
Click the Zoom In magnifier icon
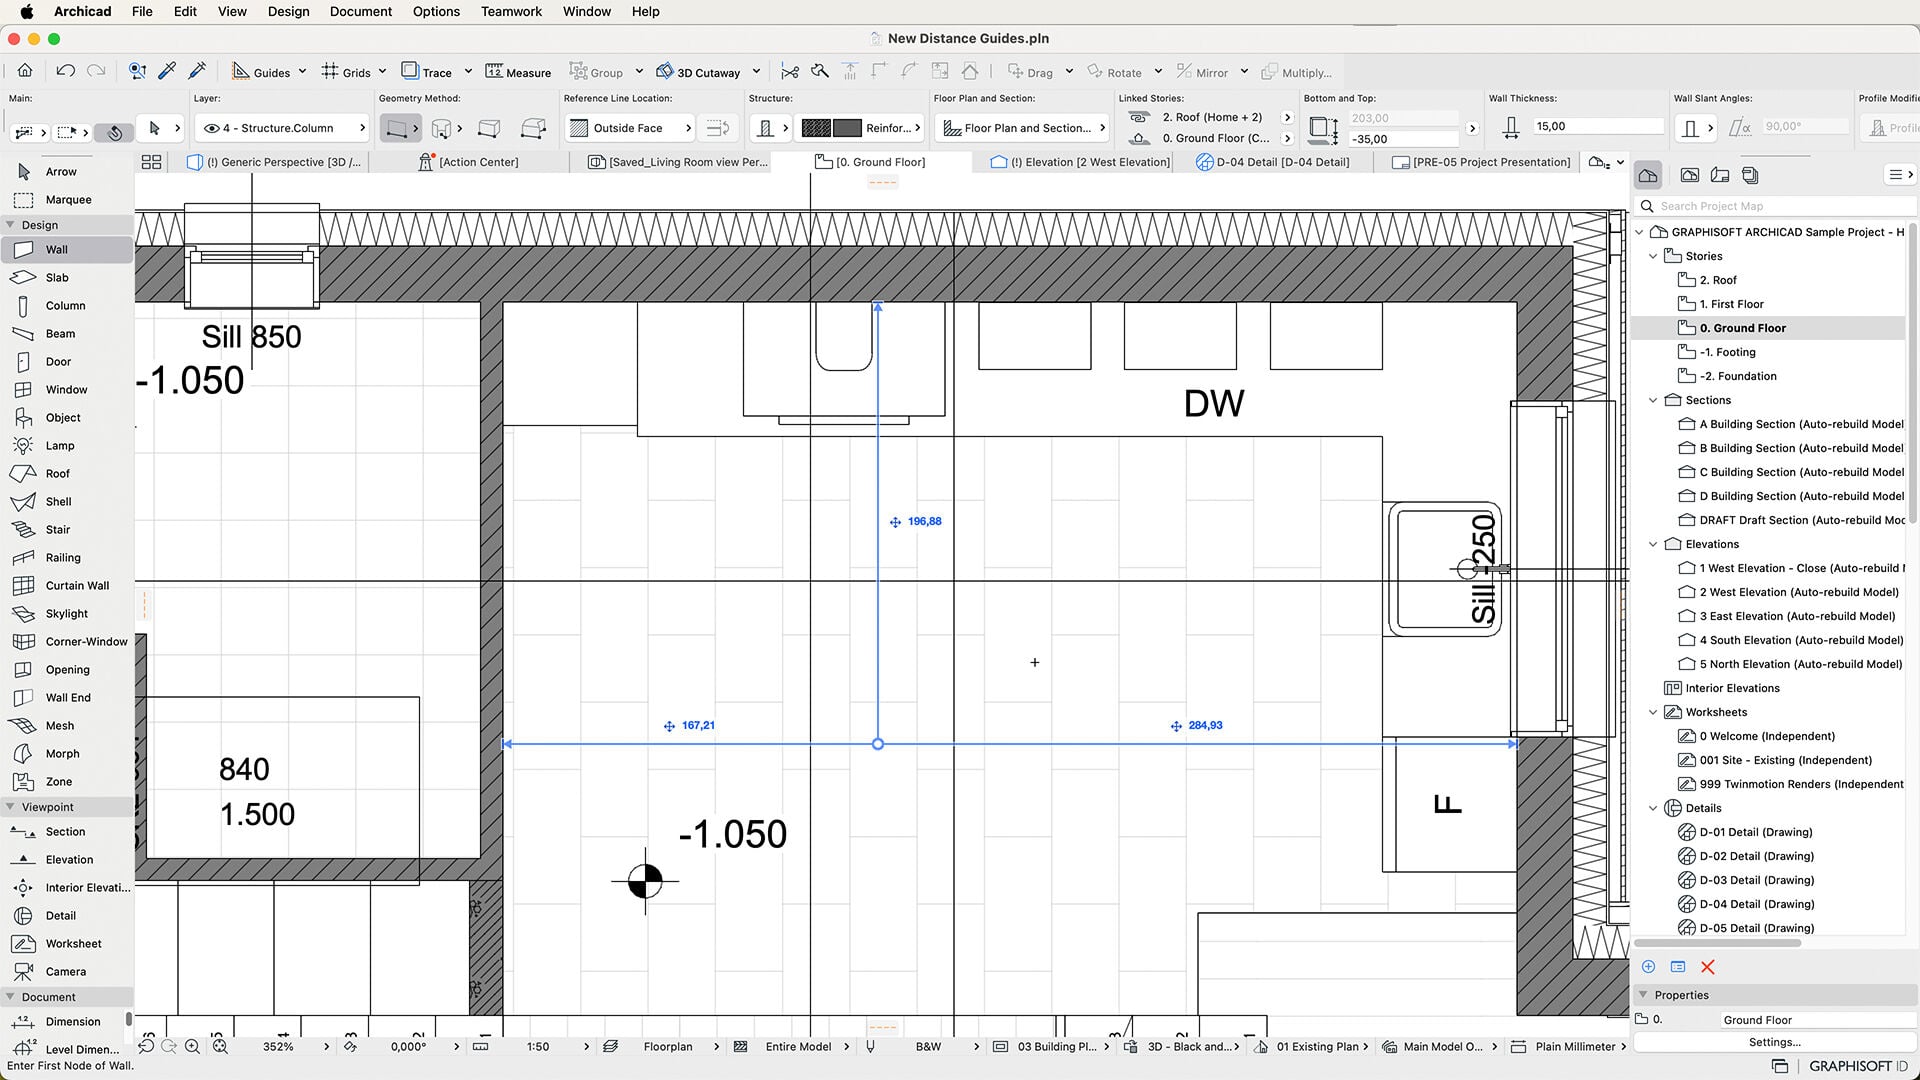[192, 1046]
